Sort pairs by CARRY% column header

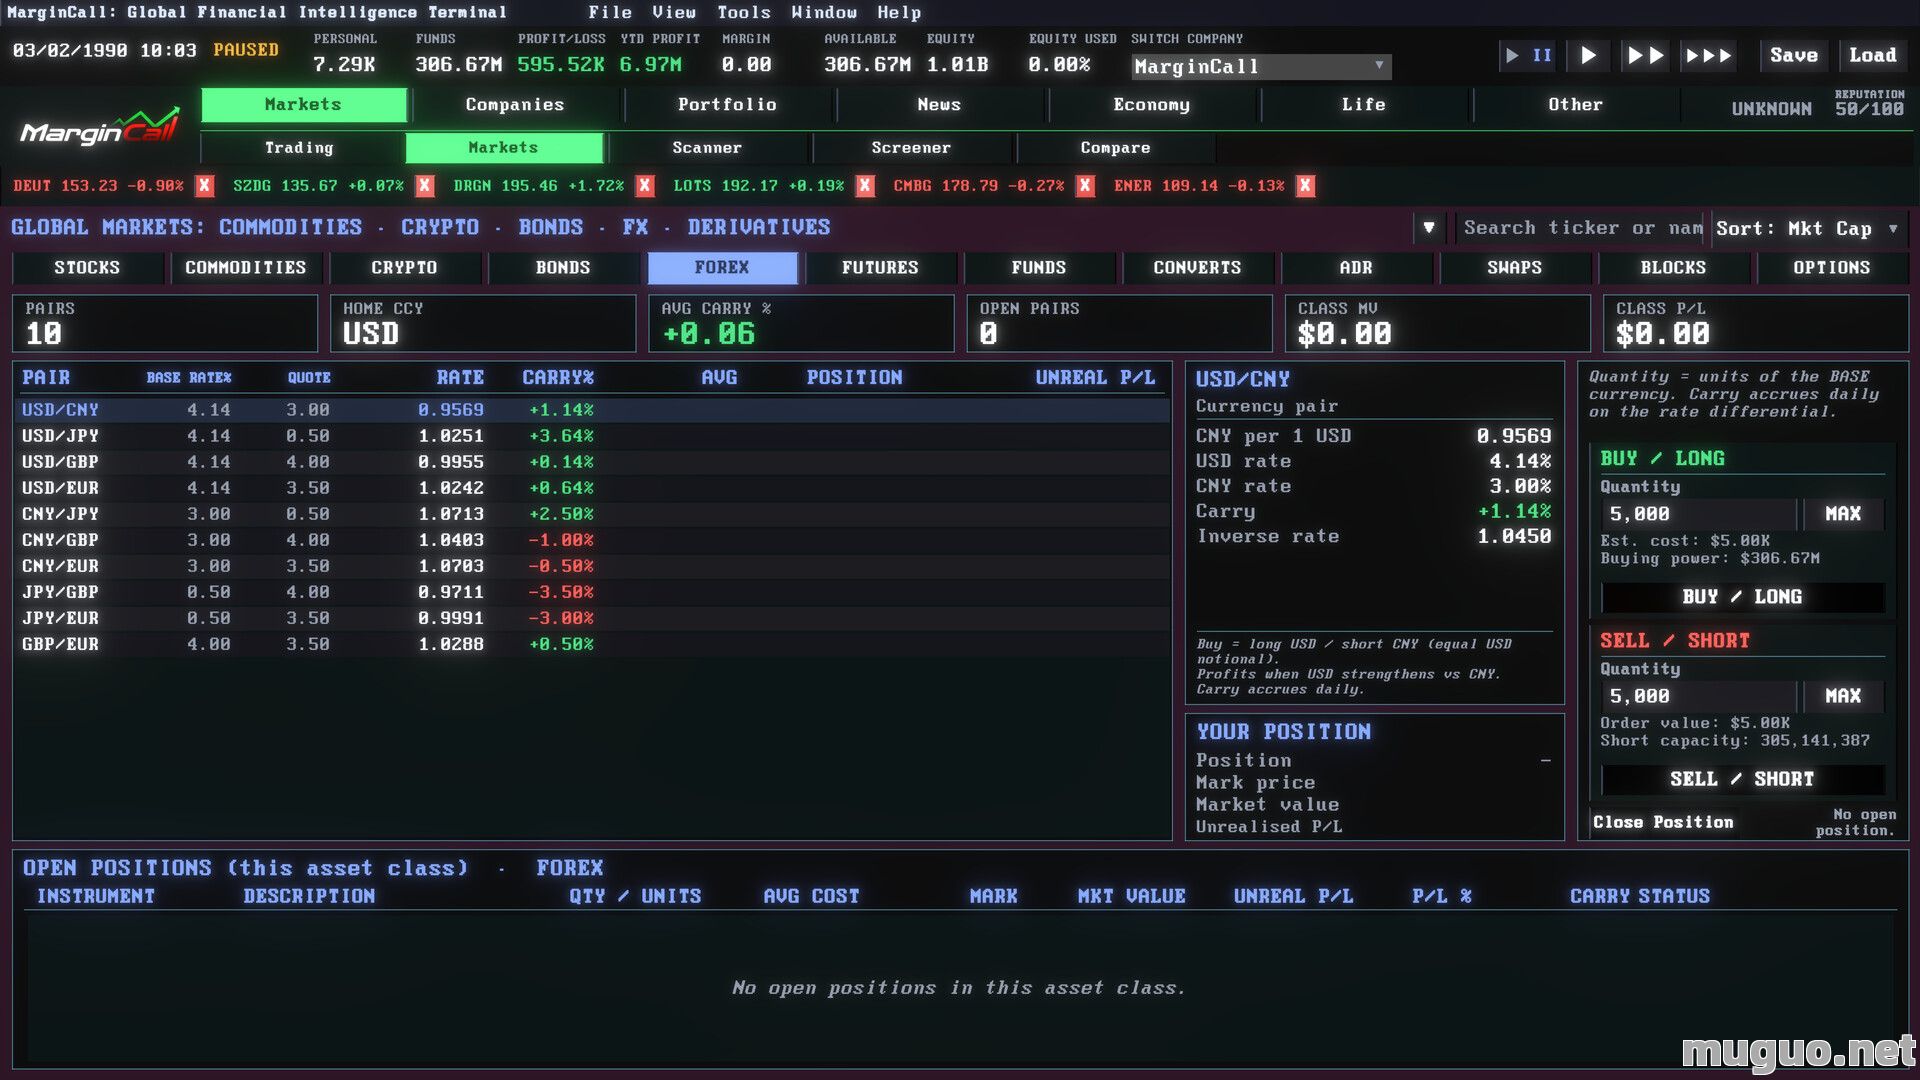558,378
